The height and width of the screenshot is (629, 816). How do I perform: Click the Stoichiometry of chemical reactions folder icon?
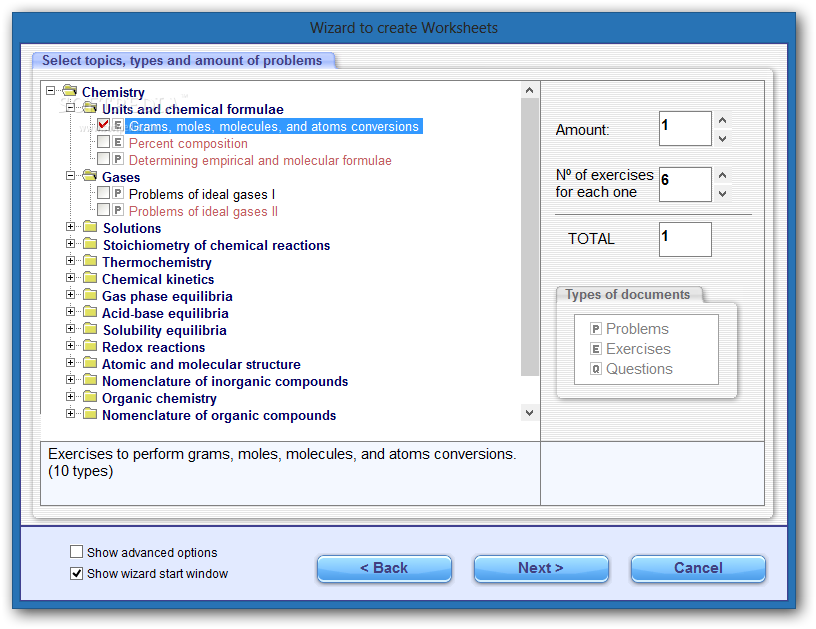91,244
